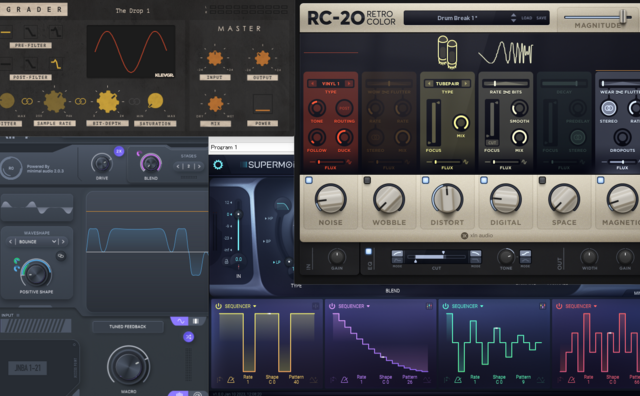Select the highlighted yellow POST-FILTER shape icon
The height and width of the screenshot is (396, 640).
pos(56,64)
